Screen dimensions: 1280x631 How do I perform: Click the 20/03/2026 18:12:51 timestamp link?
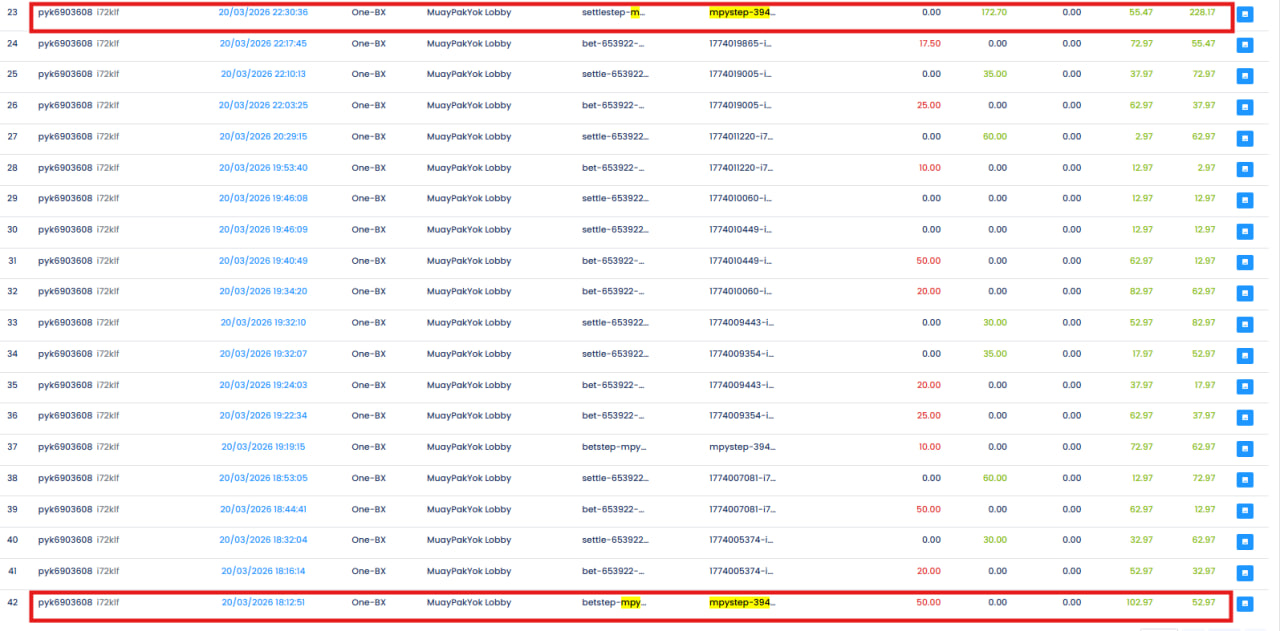click(263, 603)
